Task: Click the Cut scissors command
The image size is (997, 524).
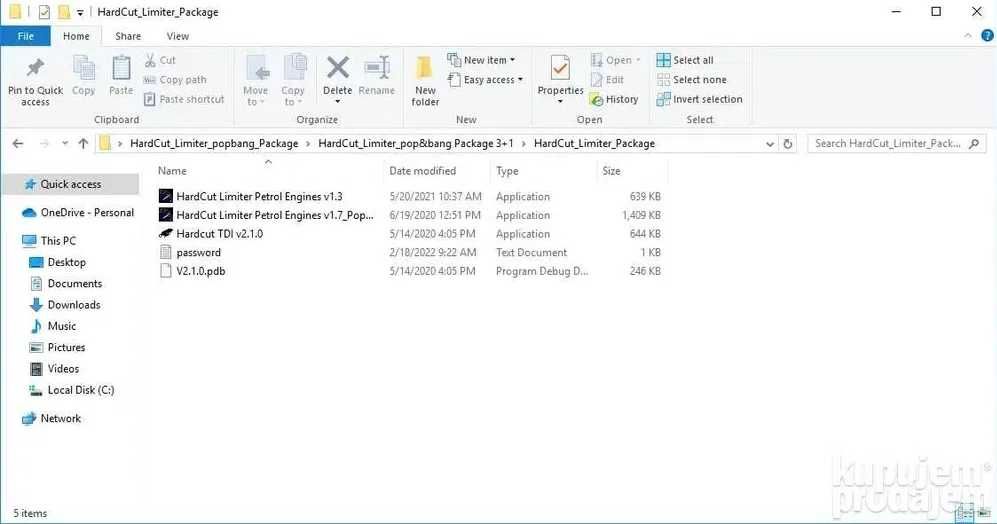Action: (x=160, y=60)
